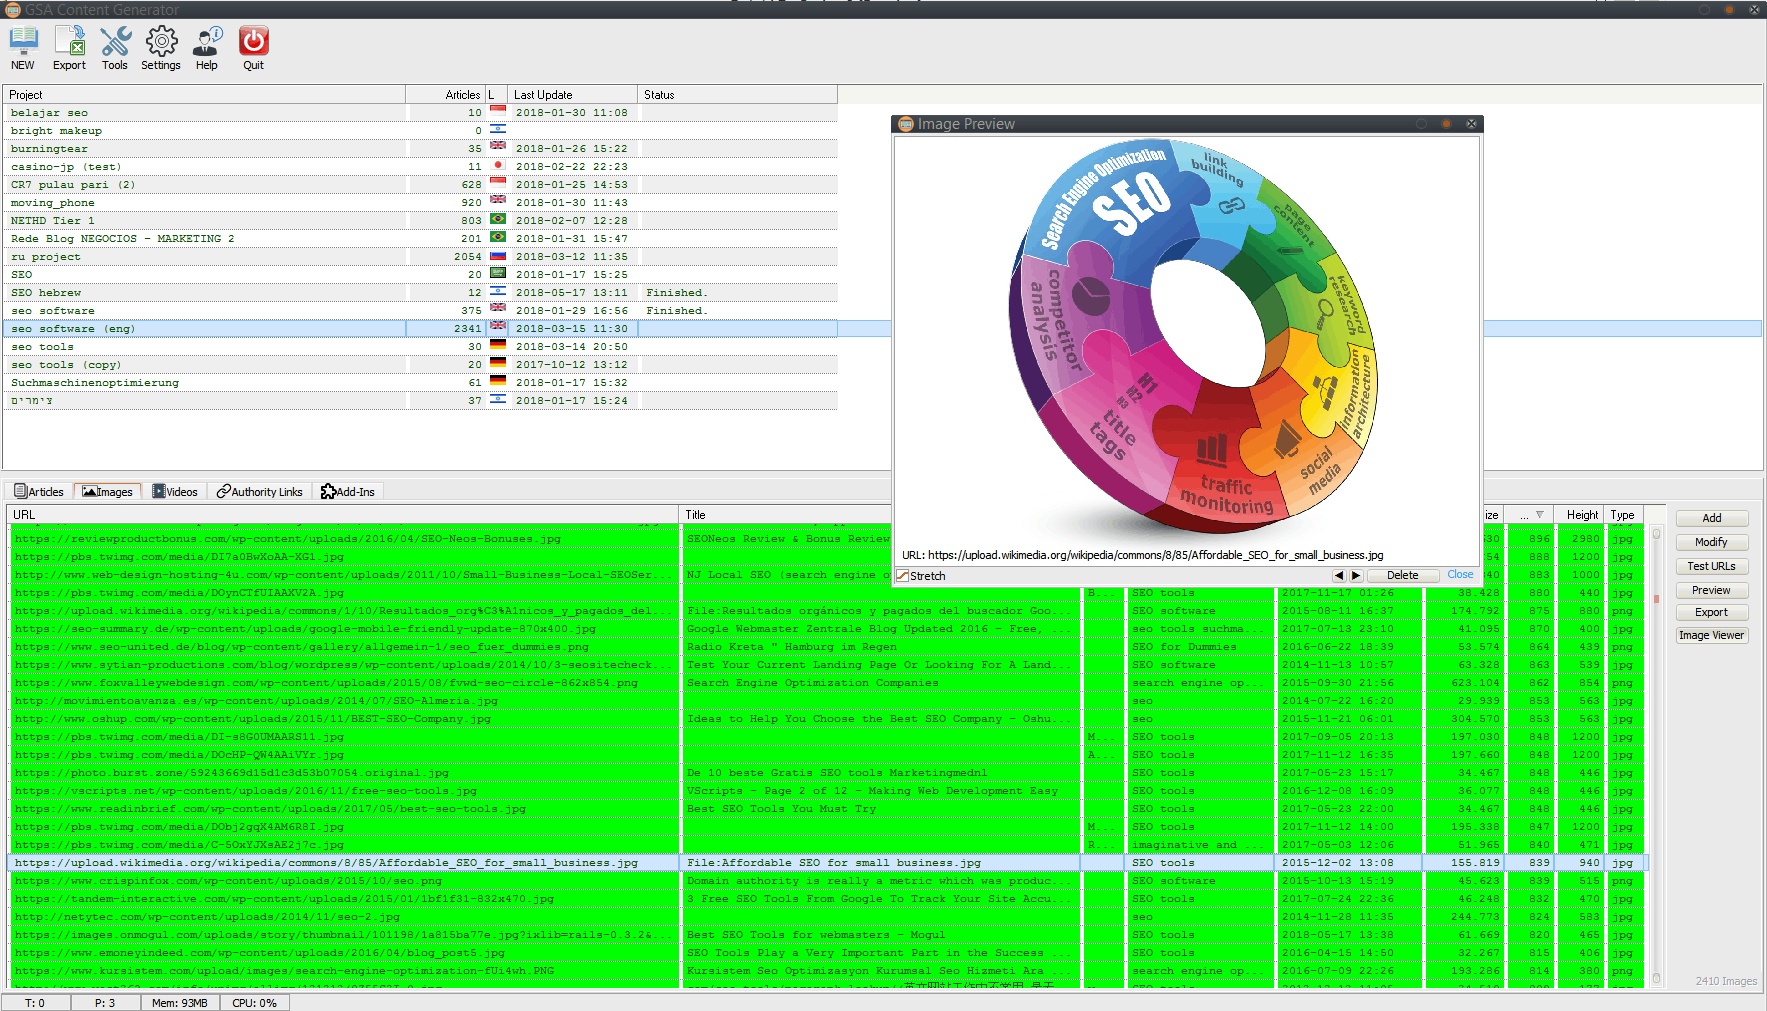The image size is (1767, 1011).
Task: Click the Close link in Image Preview
Action: pos(1460,574)
